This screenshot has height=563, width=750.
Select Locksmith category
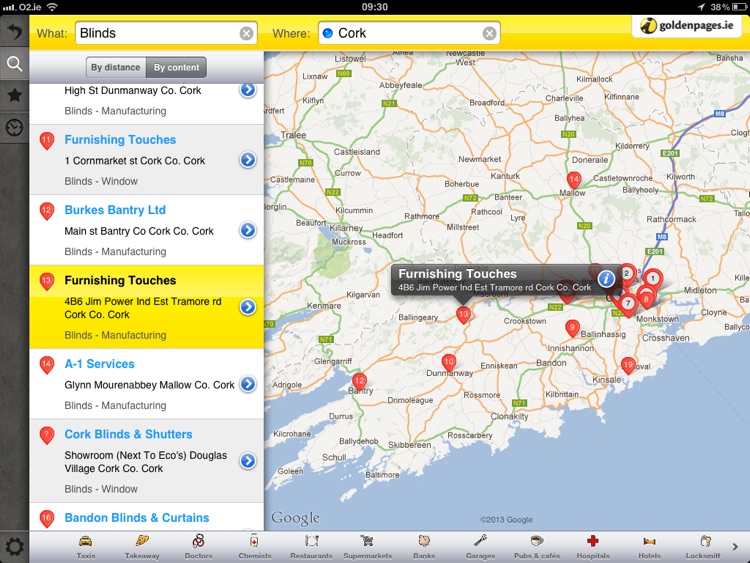pyautogui.click(x=703, y=547)
